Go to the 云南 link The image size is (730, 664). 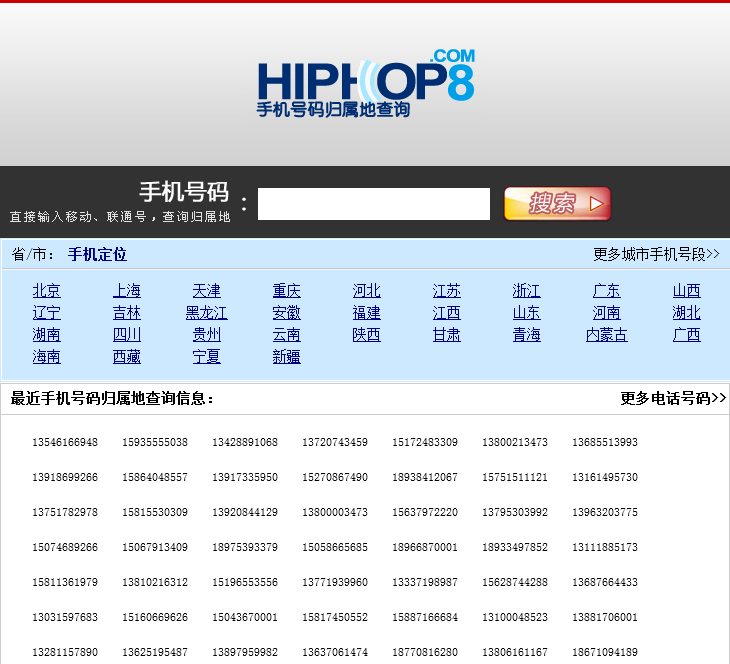[287, 334]
